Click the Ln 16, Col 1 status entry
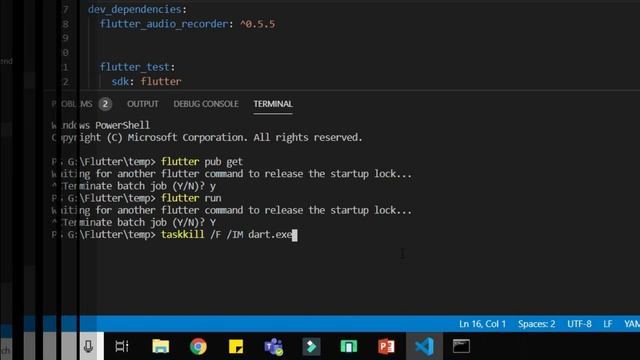The width and height of the screenshot is (640, 360). click(482, 324)
